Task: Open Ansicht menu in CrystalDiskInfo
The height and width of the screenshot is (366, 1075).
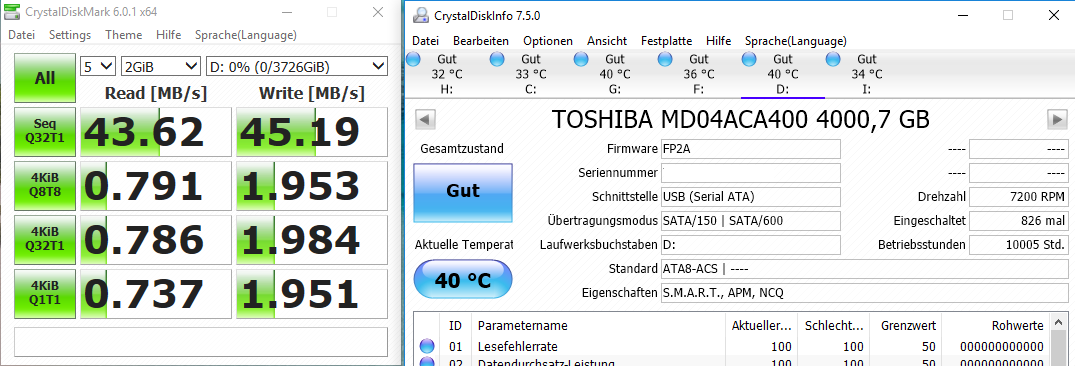Action: (x=607, y=41)
